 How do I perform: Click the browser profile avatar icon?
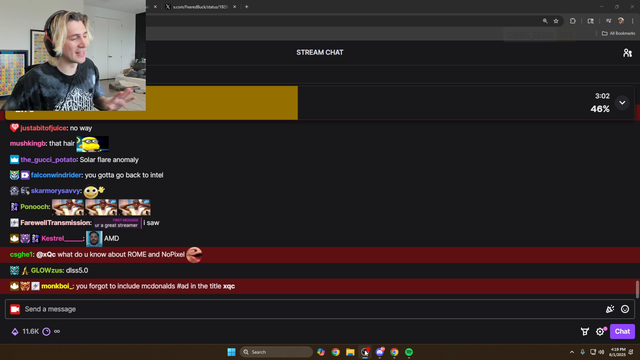[621, 21]
